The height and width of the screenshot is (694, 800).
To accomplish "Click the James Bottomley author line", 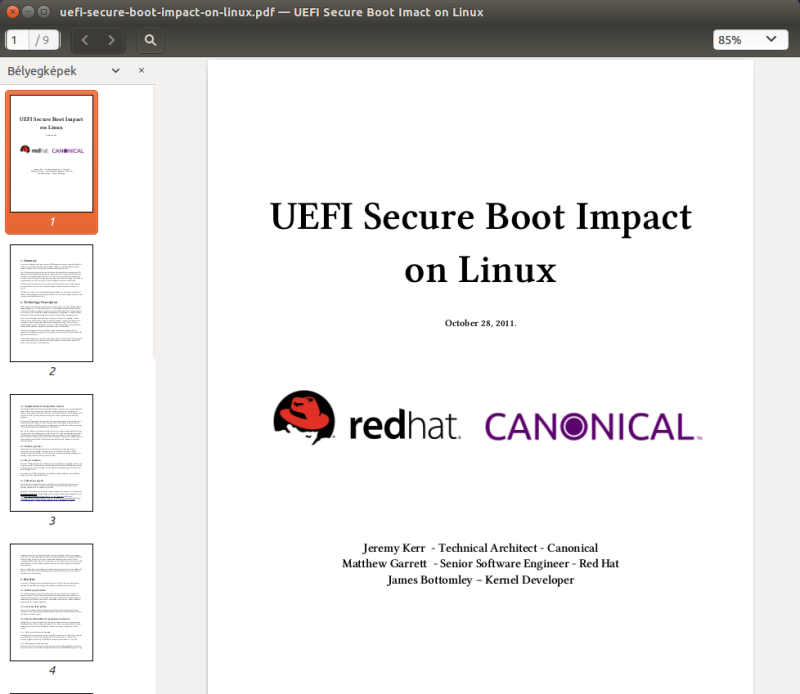I will point(480,580).
